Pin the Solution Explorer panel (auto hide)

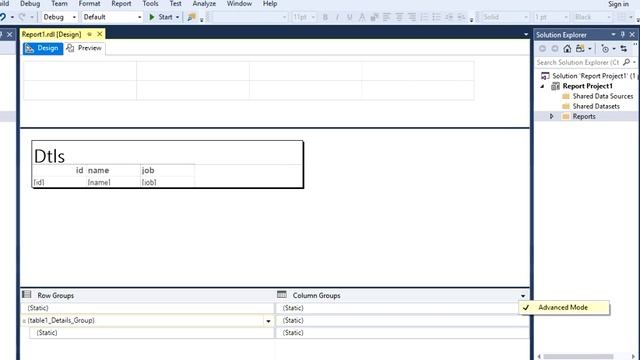(x=623, y=35)
